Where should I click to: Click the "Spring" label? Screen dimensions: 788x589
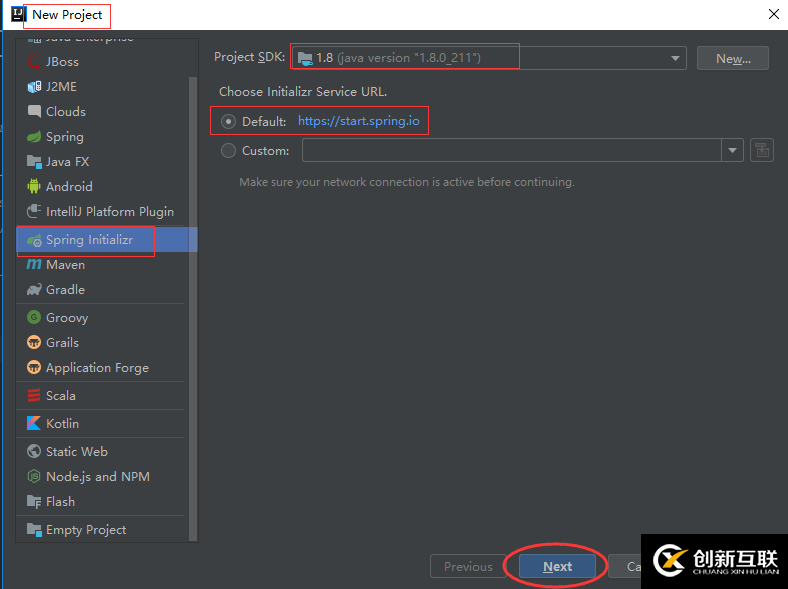click(65, 137)
